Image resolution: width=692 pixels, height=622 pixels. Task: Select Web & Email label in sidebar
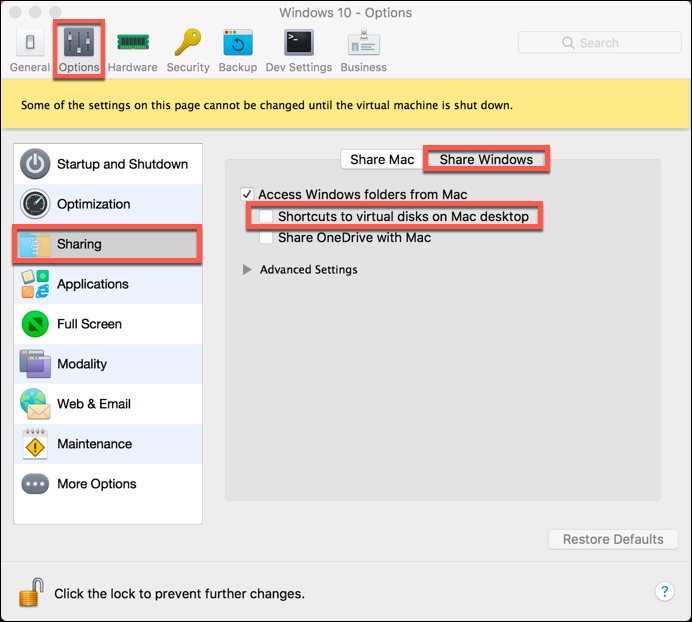click(94, 404)
